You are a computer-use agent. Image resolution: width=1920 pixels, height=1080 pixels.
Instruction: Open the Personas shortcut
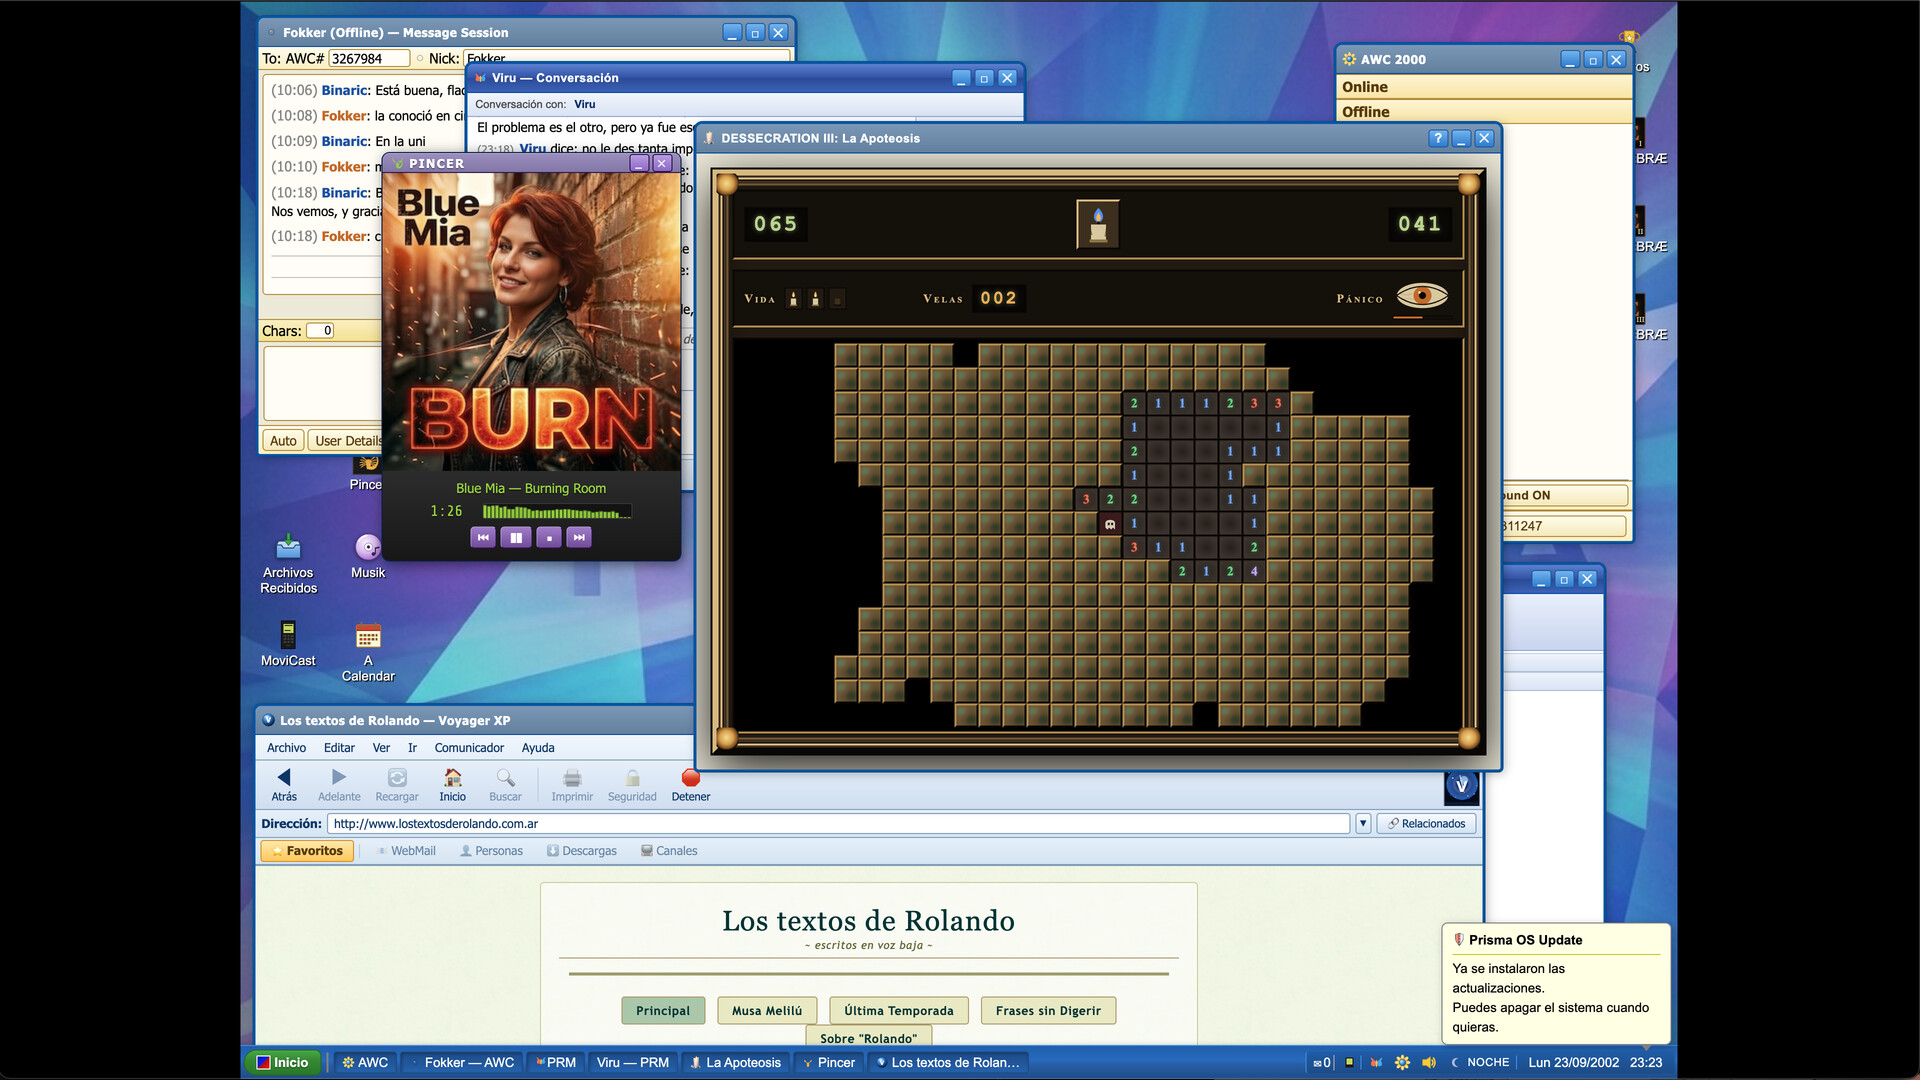click(x=492, y=851)
